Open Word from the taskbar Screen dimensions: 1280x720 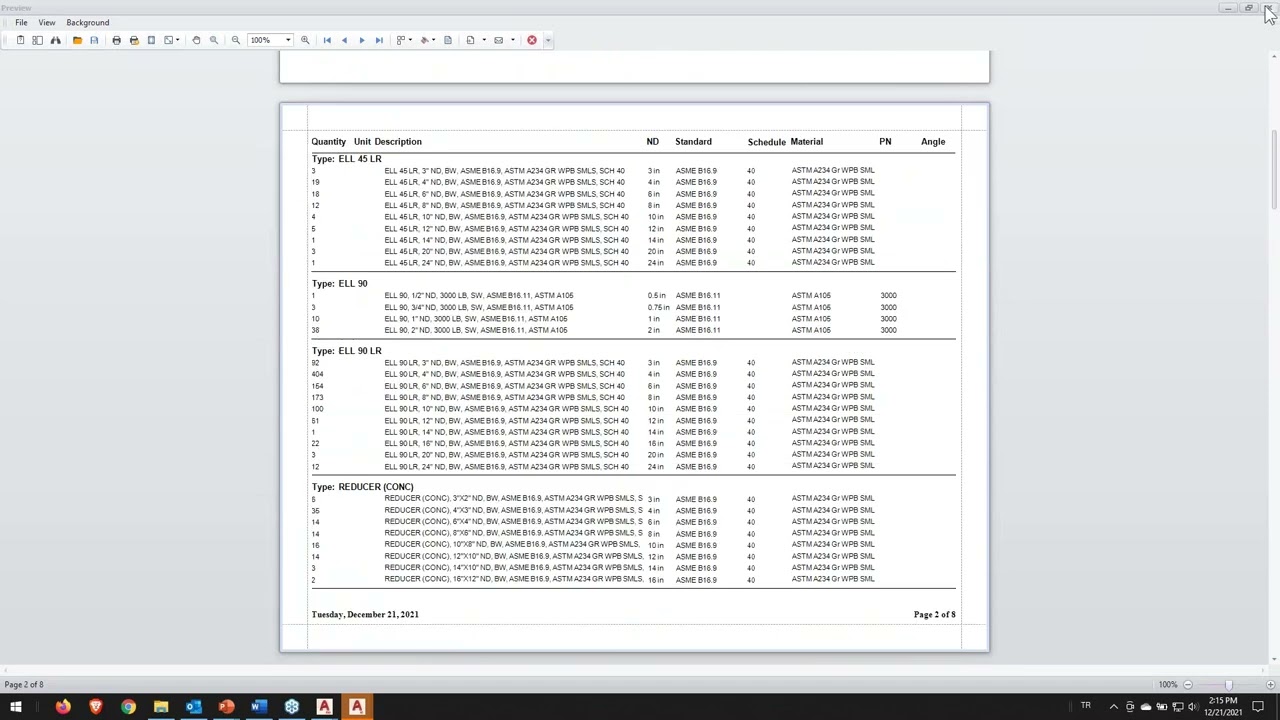(x=258, y=707)
